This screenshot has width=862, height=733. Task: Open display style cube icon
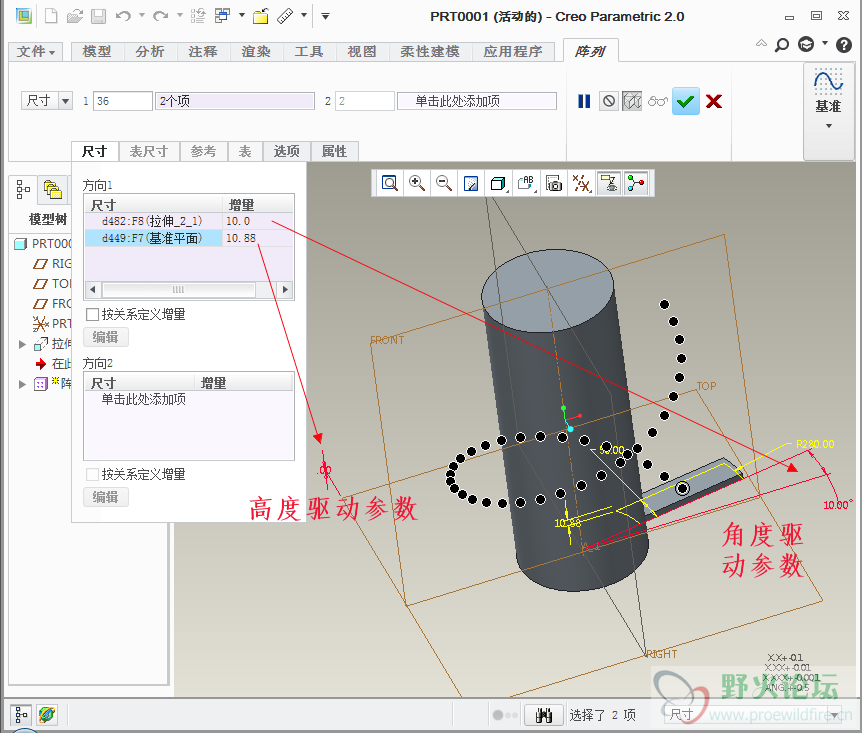click(x=498, y=183)
